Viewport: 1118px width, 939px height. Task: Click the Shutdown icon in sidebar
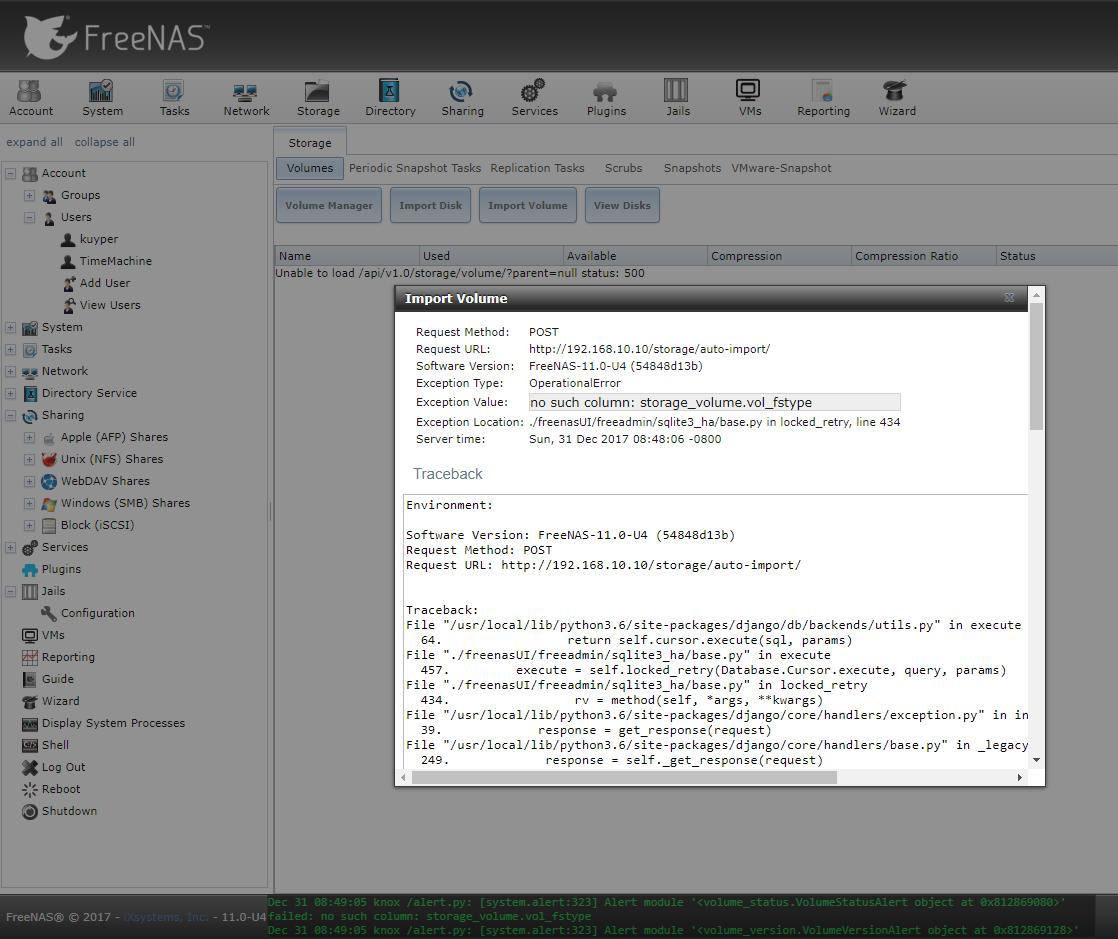click(x=29, y=811)
